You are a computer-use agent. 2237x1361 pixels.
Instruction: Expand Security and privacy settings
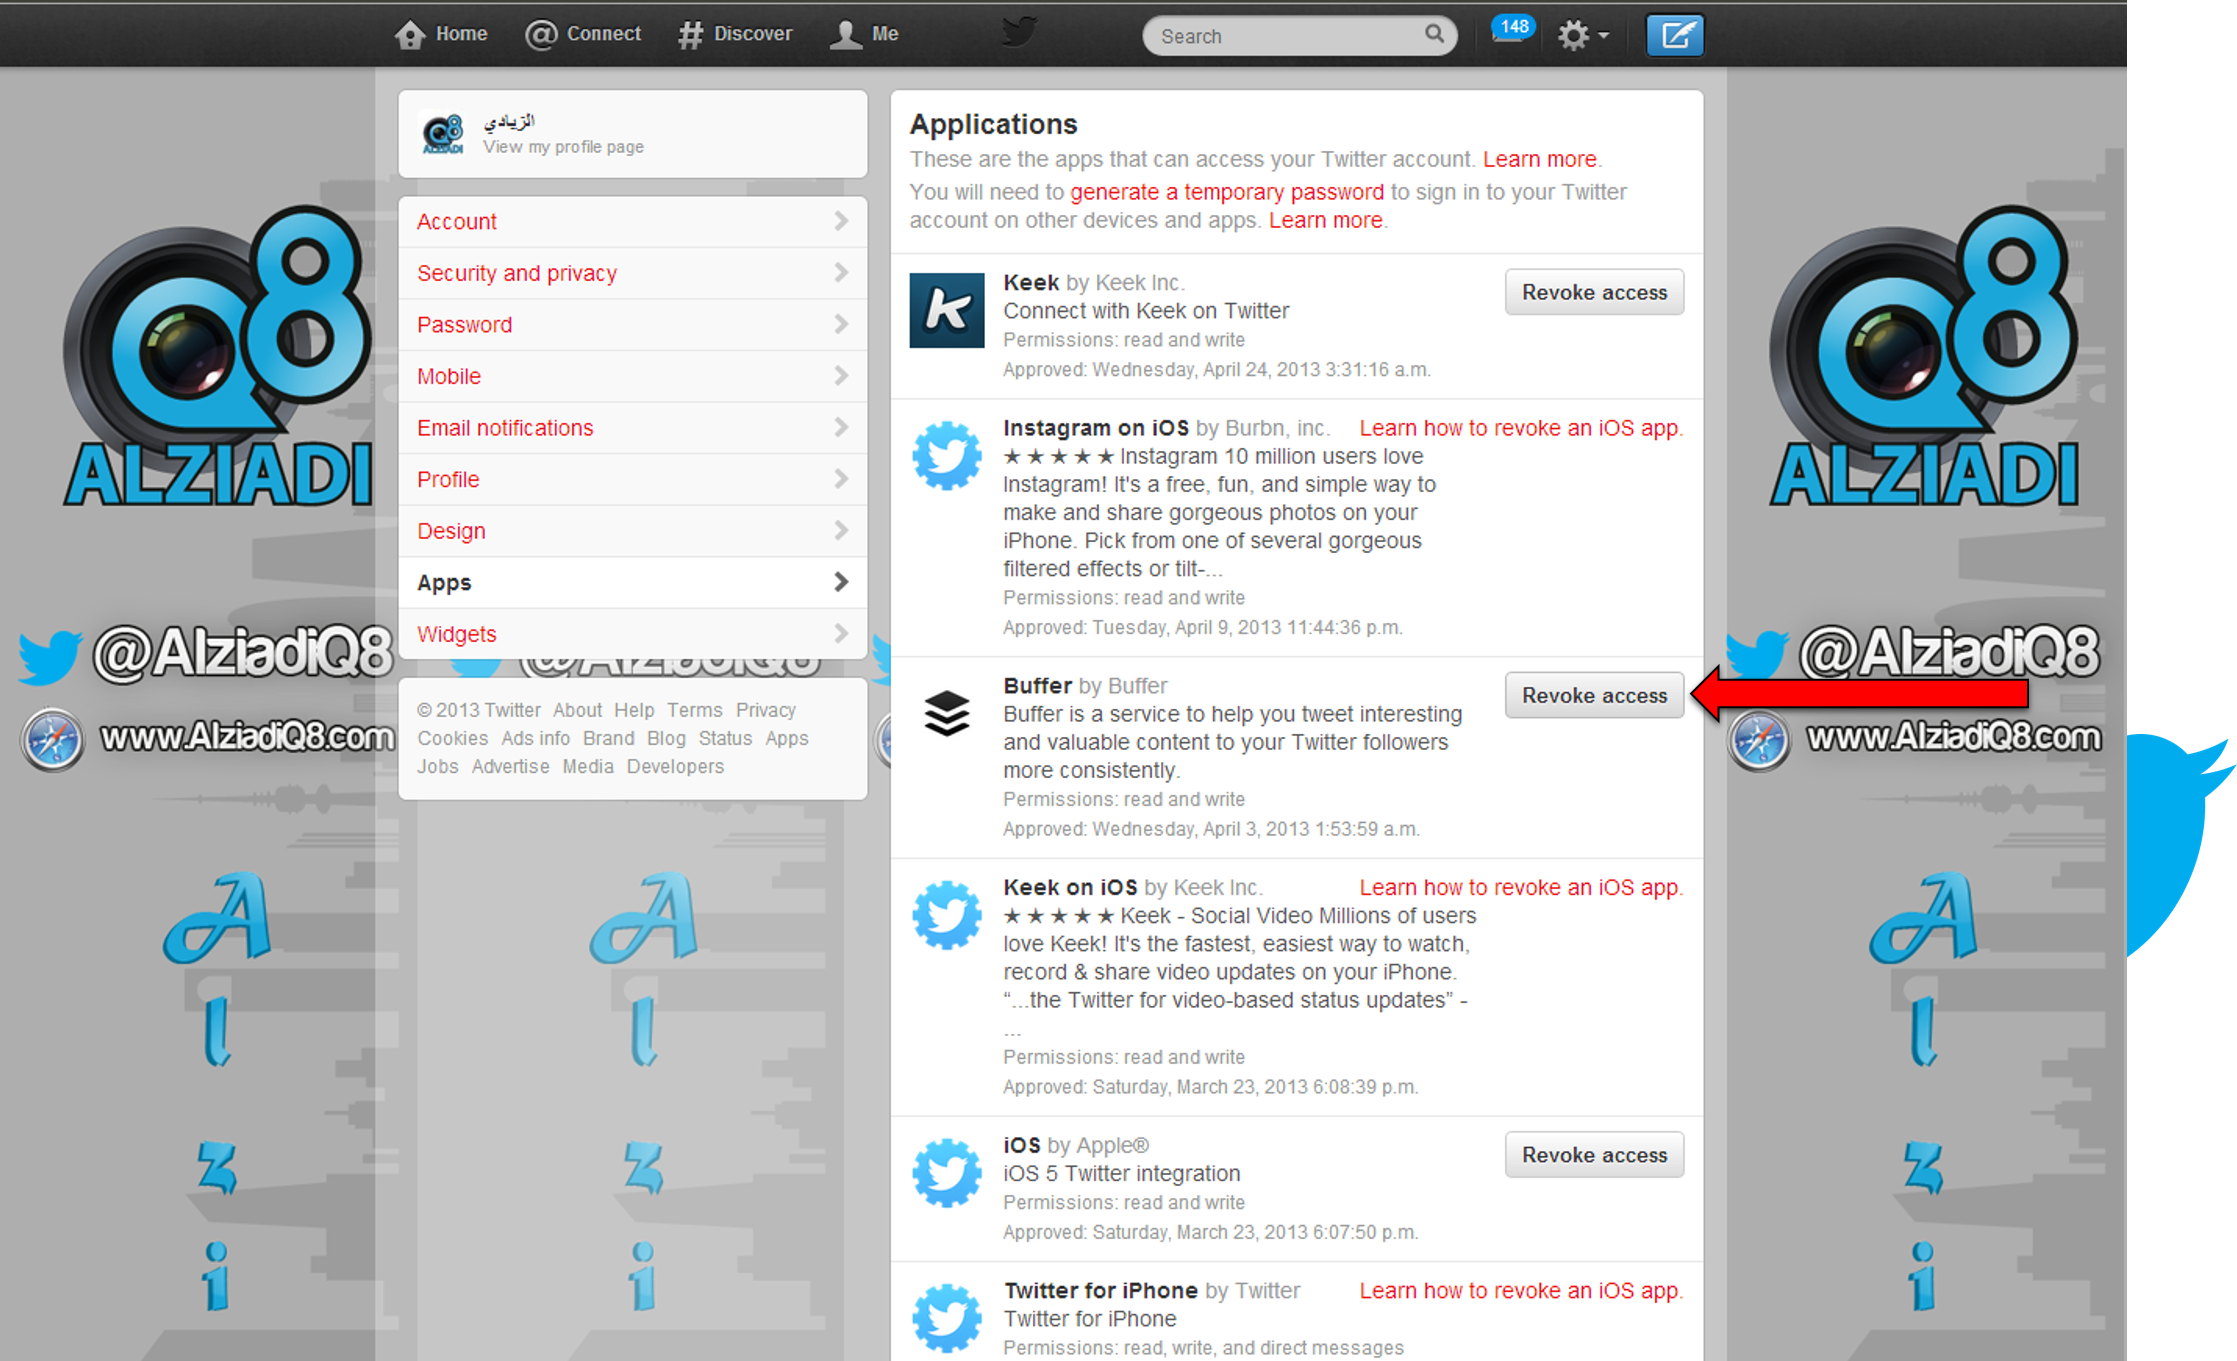632,273
